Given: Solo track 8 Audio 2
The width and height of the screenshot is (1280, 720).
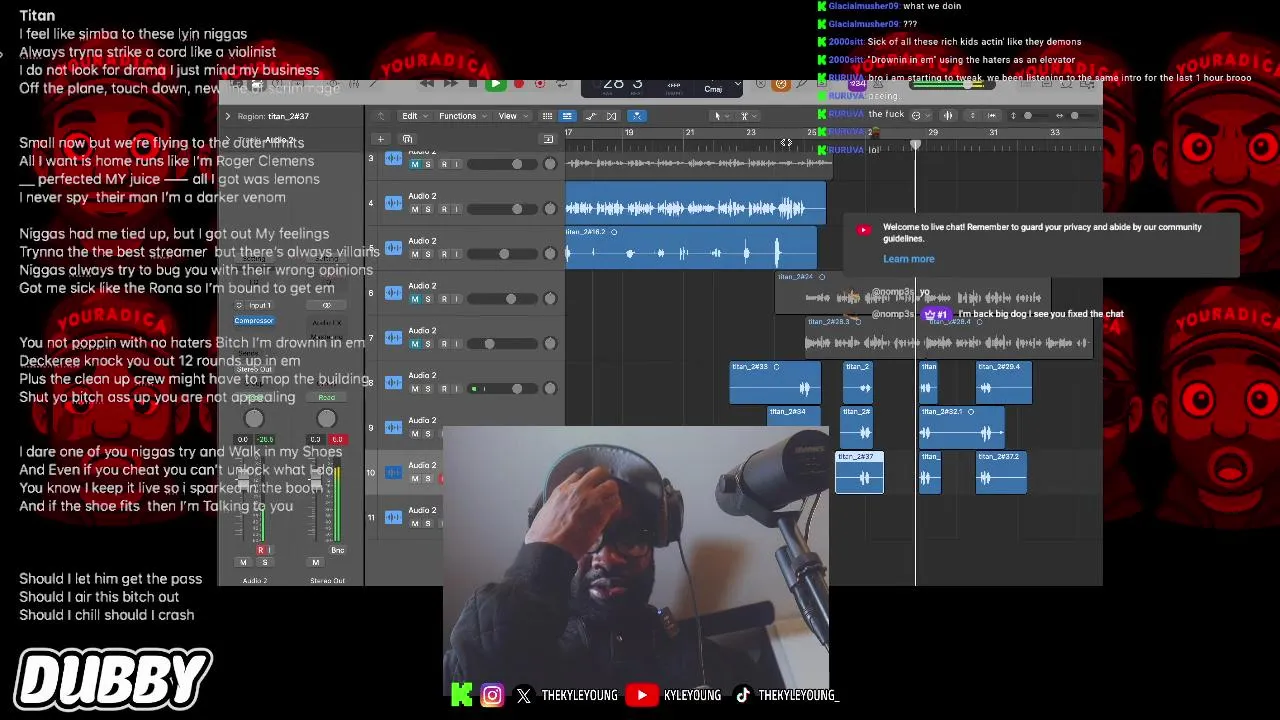Looking at the screenshot, I should click(428, 389).
